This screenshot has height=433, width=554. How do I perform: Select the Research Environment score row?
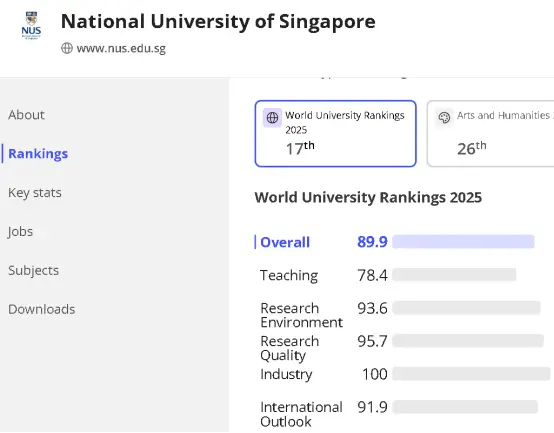(x=400, y=314)
